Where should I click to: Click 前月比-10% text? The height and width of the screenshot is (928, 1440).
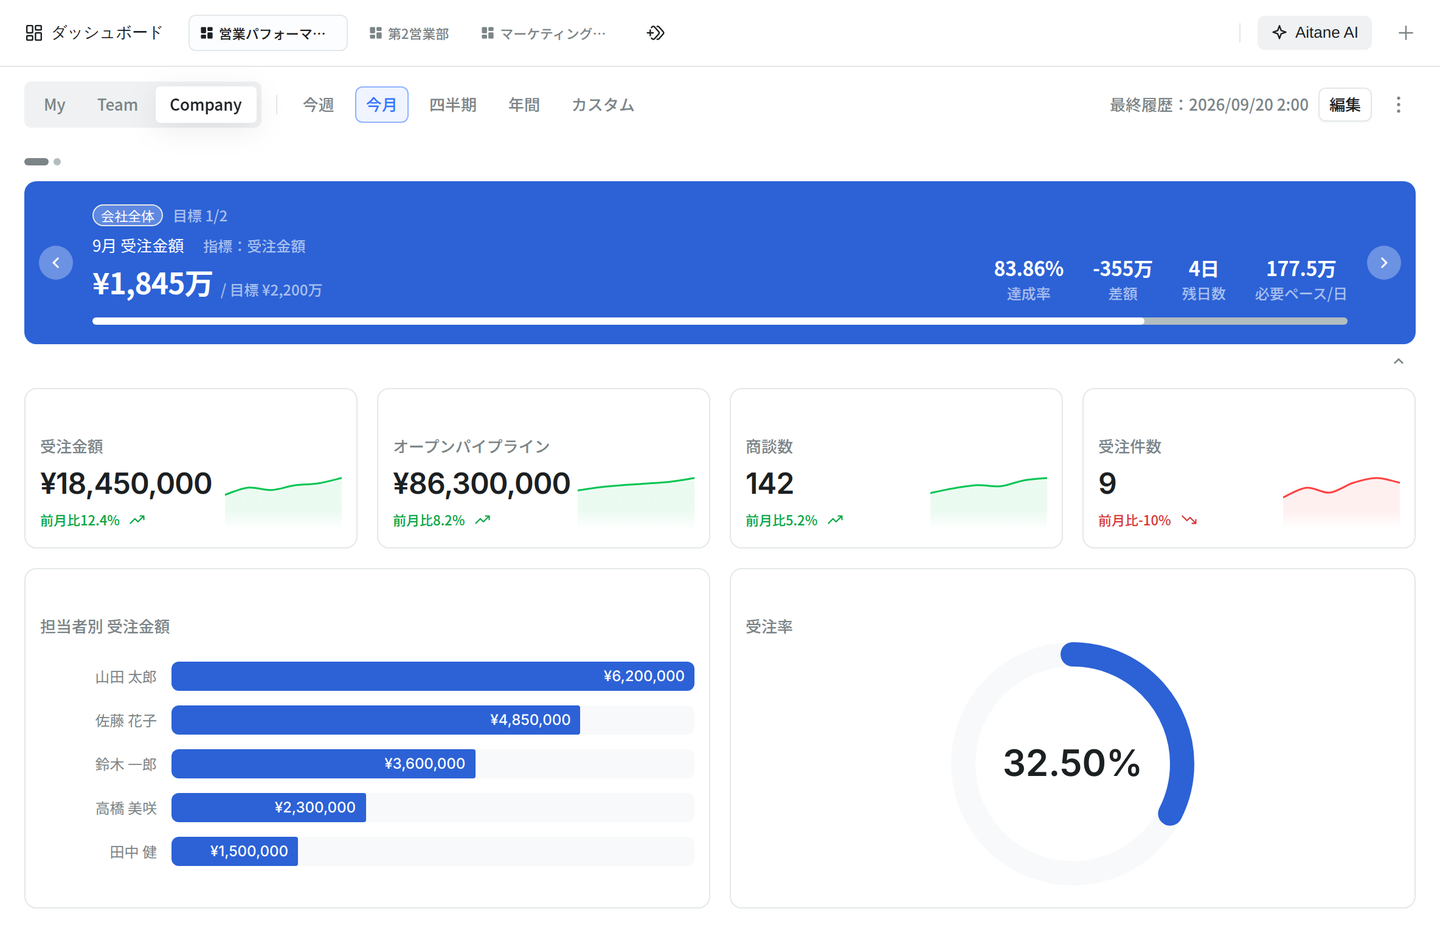pyautogui.click(x=1135, y=520)
